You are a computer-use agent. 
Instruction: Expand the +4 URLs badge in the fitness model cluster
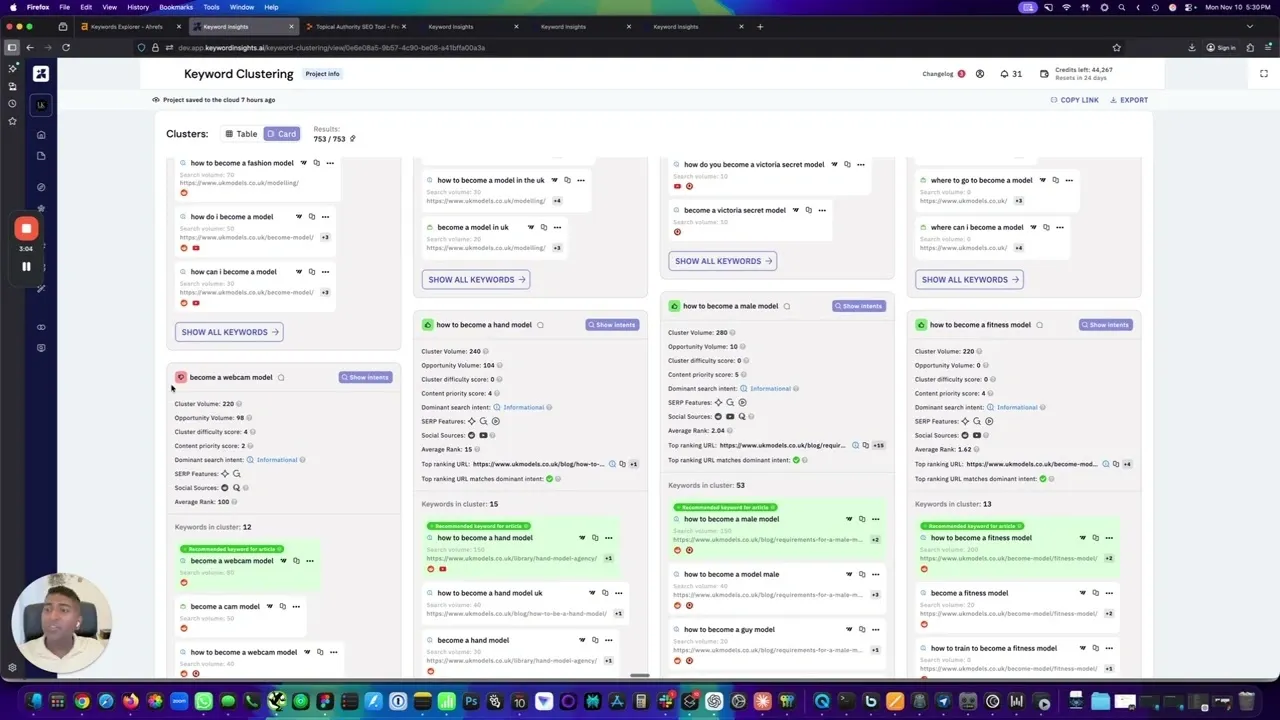(1127, 464)
